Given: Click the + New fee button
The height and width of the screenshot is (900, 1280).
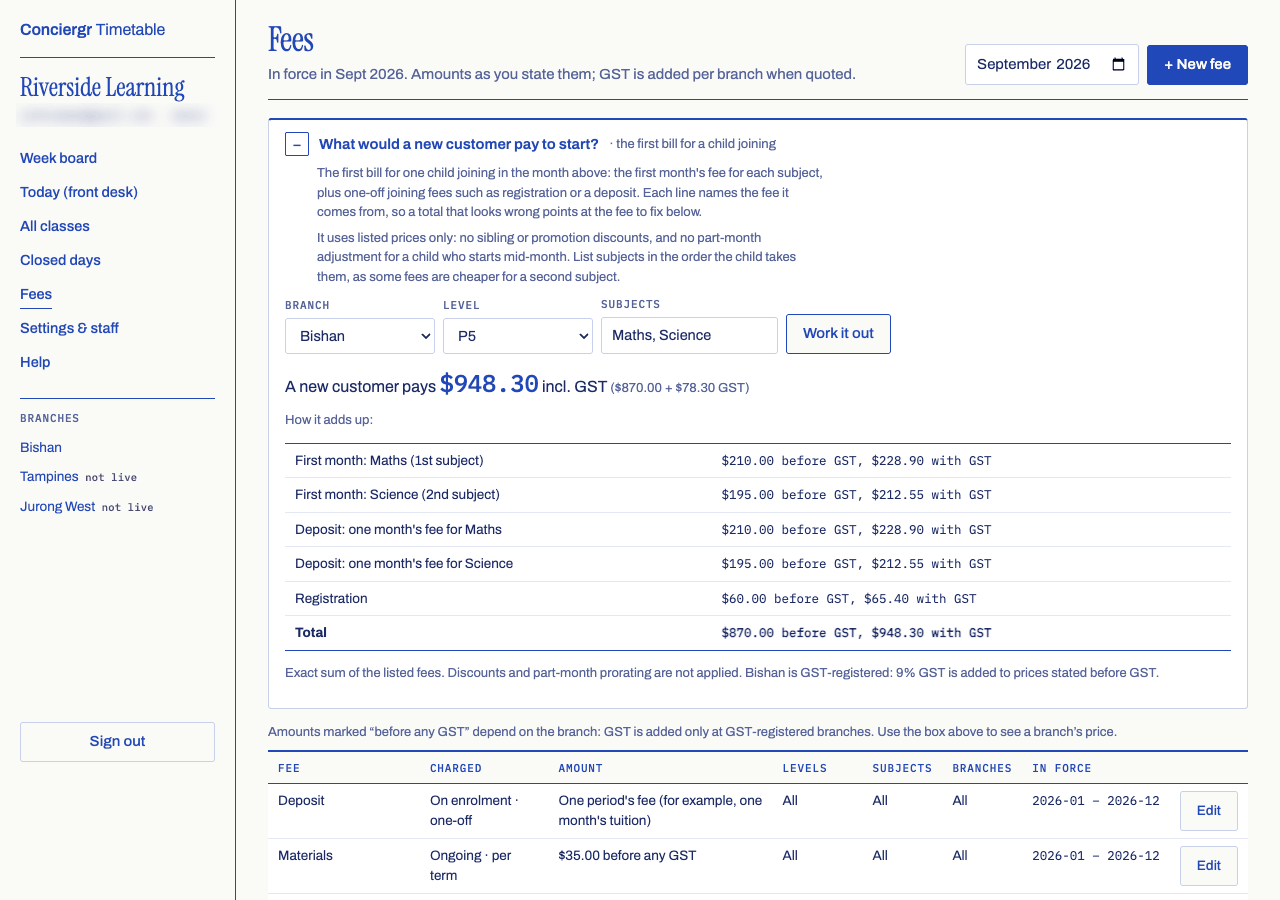Looking at the screenshot, I should pos(1197,64).
